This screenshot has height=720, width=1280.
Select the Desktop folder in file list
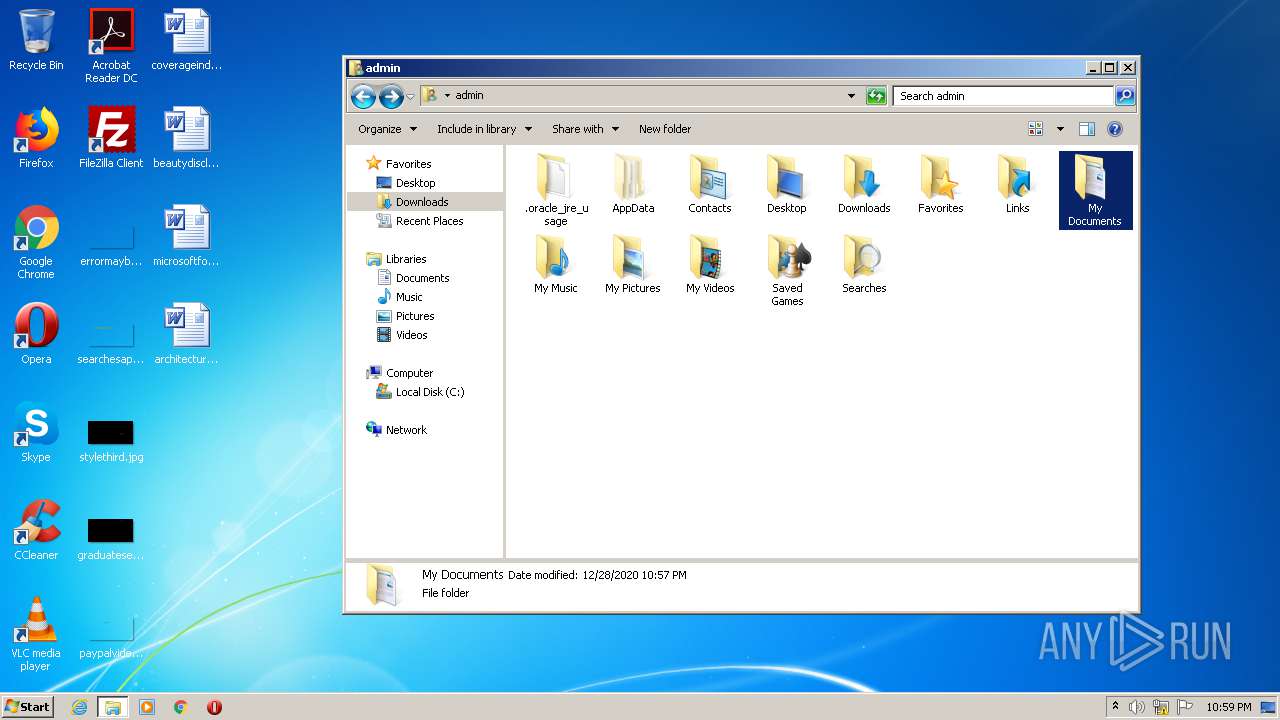pos(787,184)
